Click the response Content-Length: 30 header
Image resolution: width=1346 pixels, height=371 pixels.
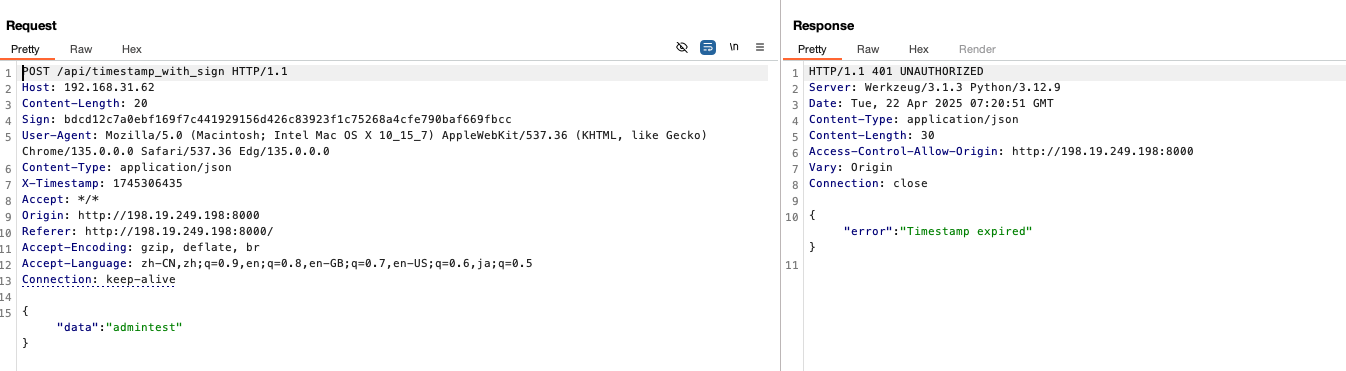[x=871, y=136]
